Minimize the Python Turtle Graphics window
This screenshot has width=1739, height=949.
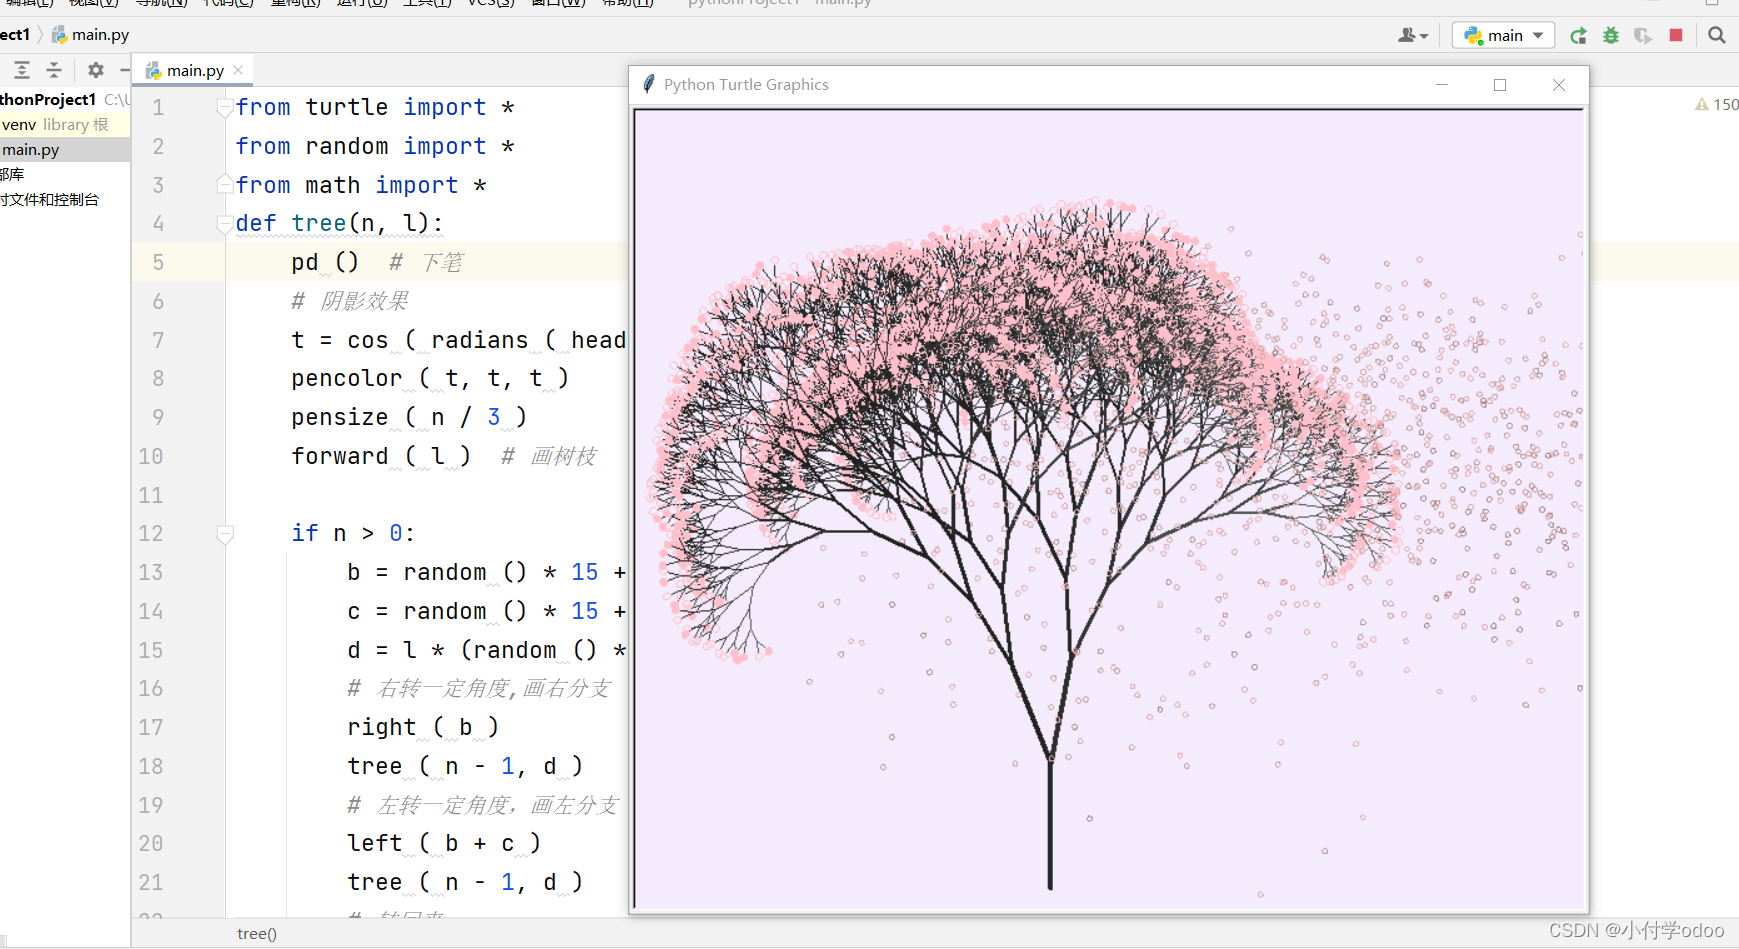[x=1442, y=85]
